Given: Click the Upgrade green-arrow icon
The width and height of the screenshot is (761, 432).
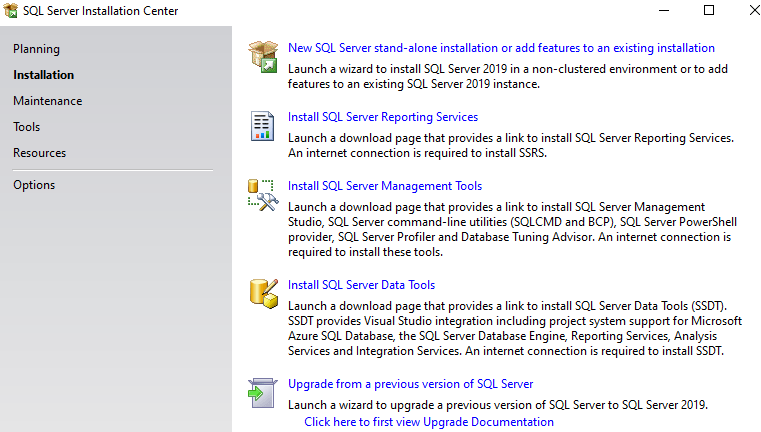Looking at the screenshot, I should click(263, 393).
